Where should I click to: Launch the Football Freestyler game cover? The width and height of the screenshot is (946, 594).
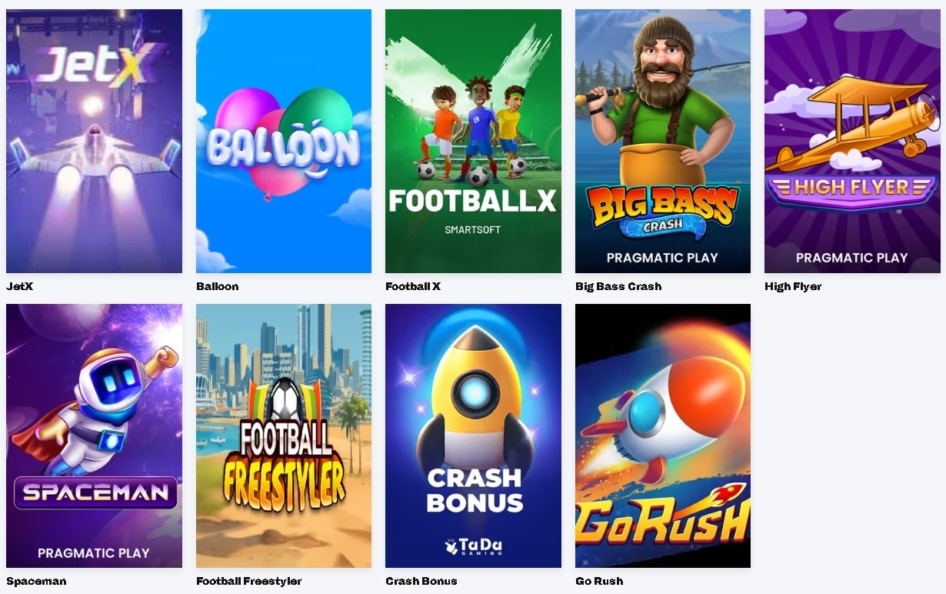coord(284,436)
